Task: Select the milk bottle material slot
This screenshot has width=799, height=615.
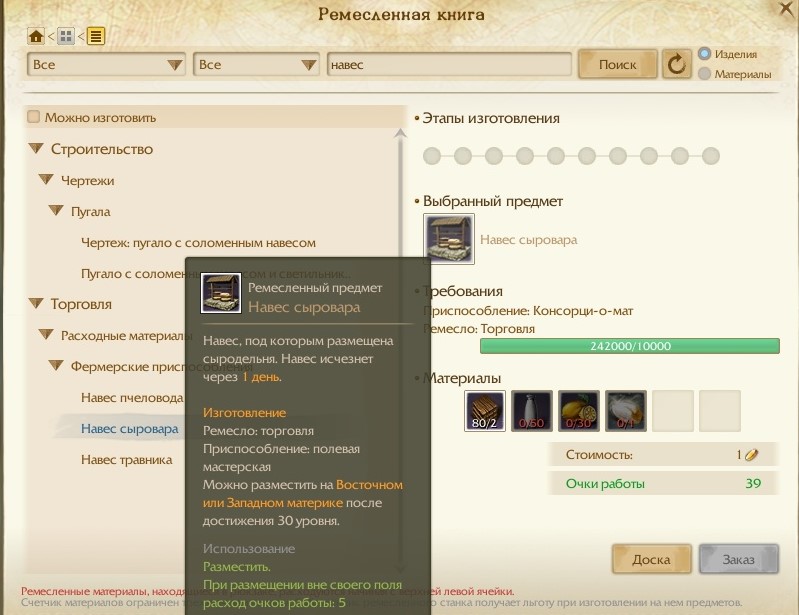Action: (x=531, y=411)
